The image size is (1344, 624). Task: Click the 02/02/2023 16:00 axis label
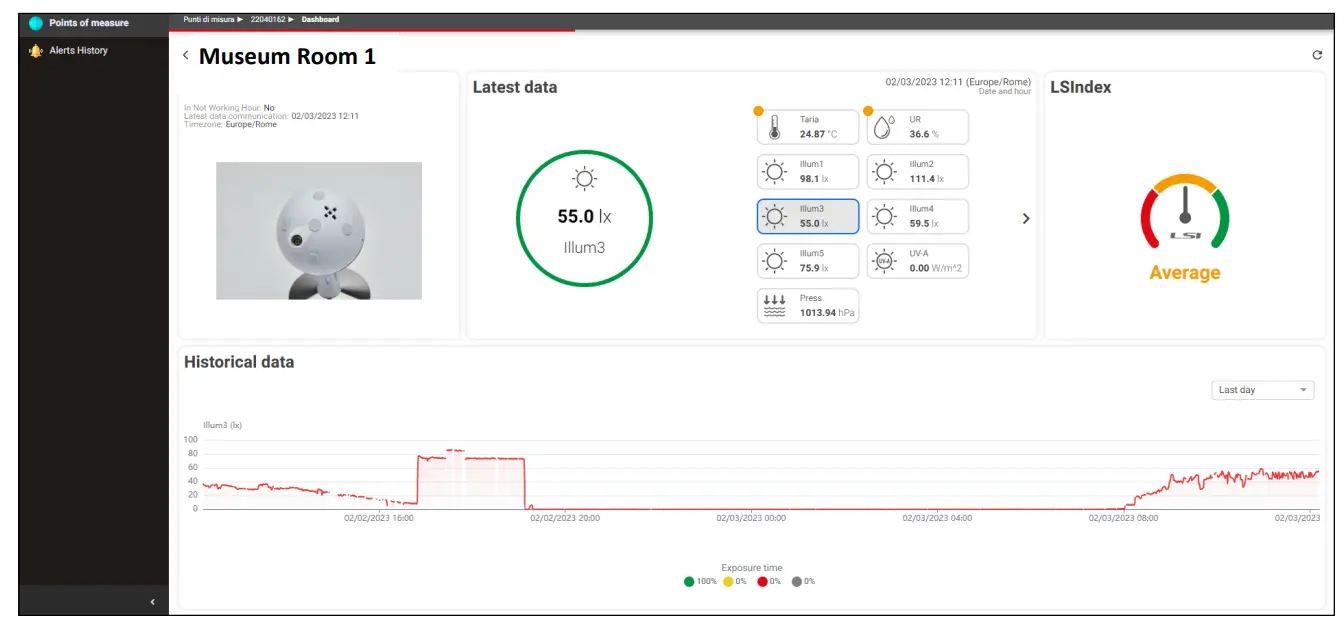click(379, 518)
